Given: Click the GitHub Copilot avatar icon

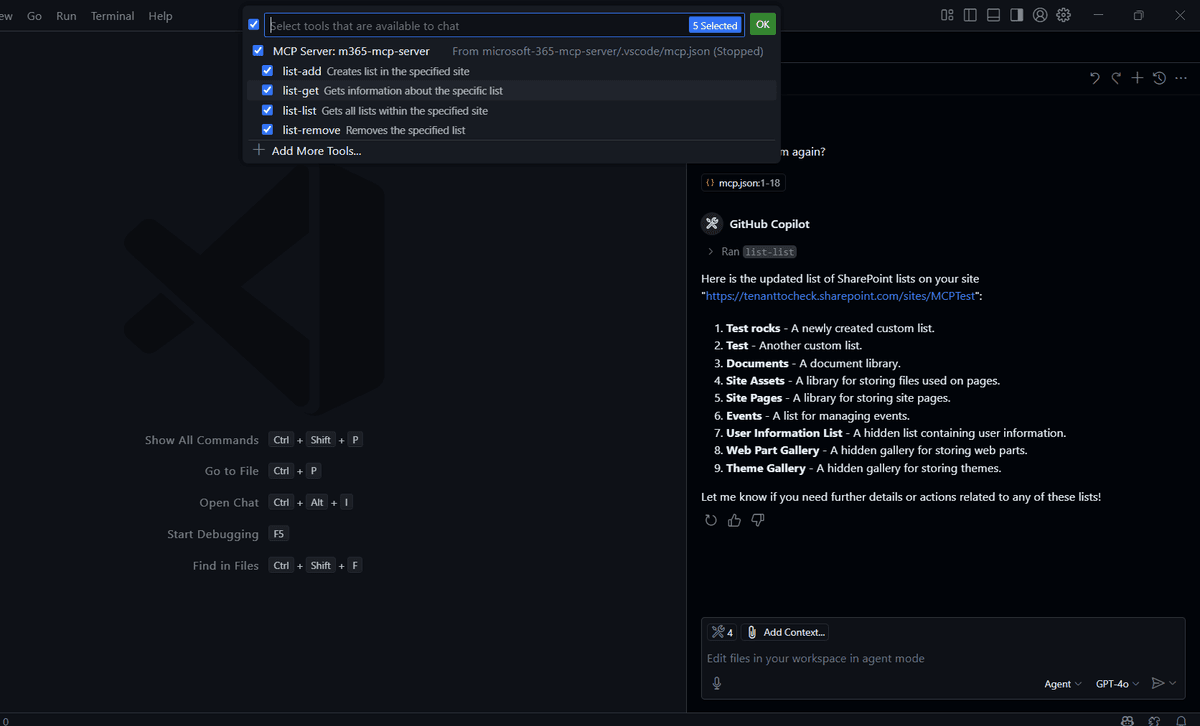Looking at the screenshot, I should (712, 224).
